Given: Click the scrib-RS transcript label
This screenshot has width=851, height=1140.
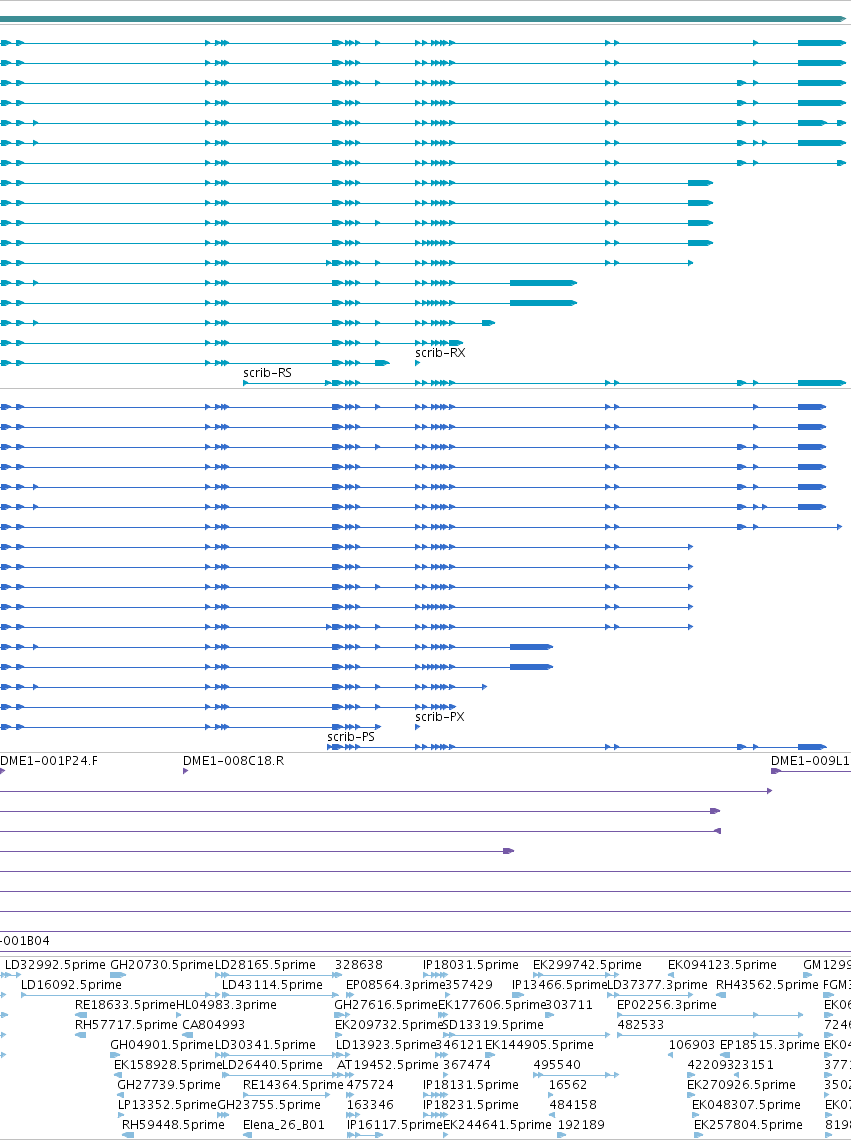Looking at the screenshot, I should 267,372.
